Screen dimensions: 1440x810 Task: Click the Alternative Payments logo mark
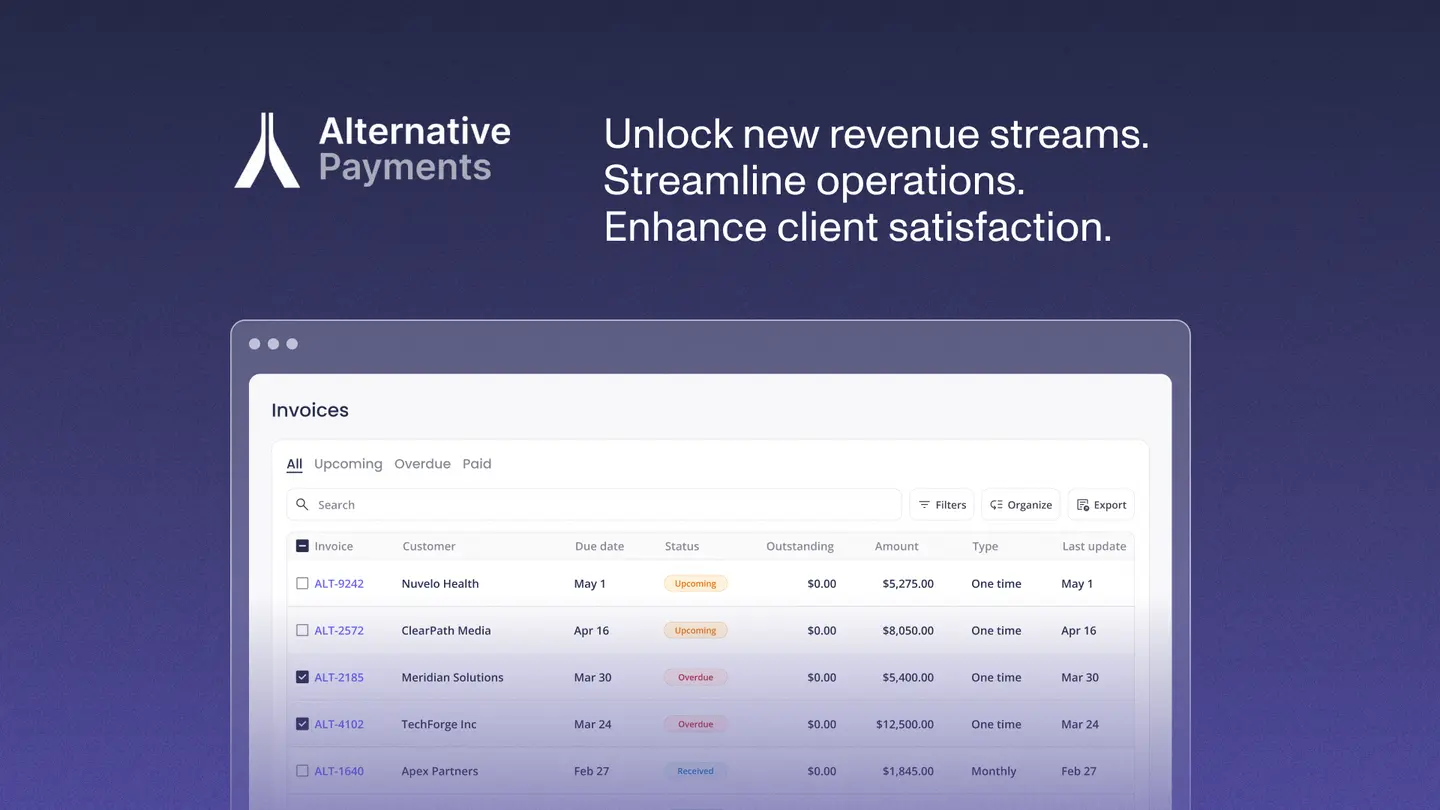coord(267,150)
